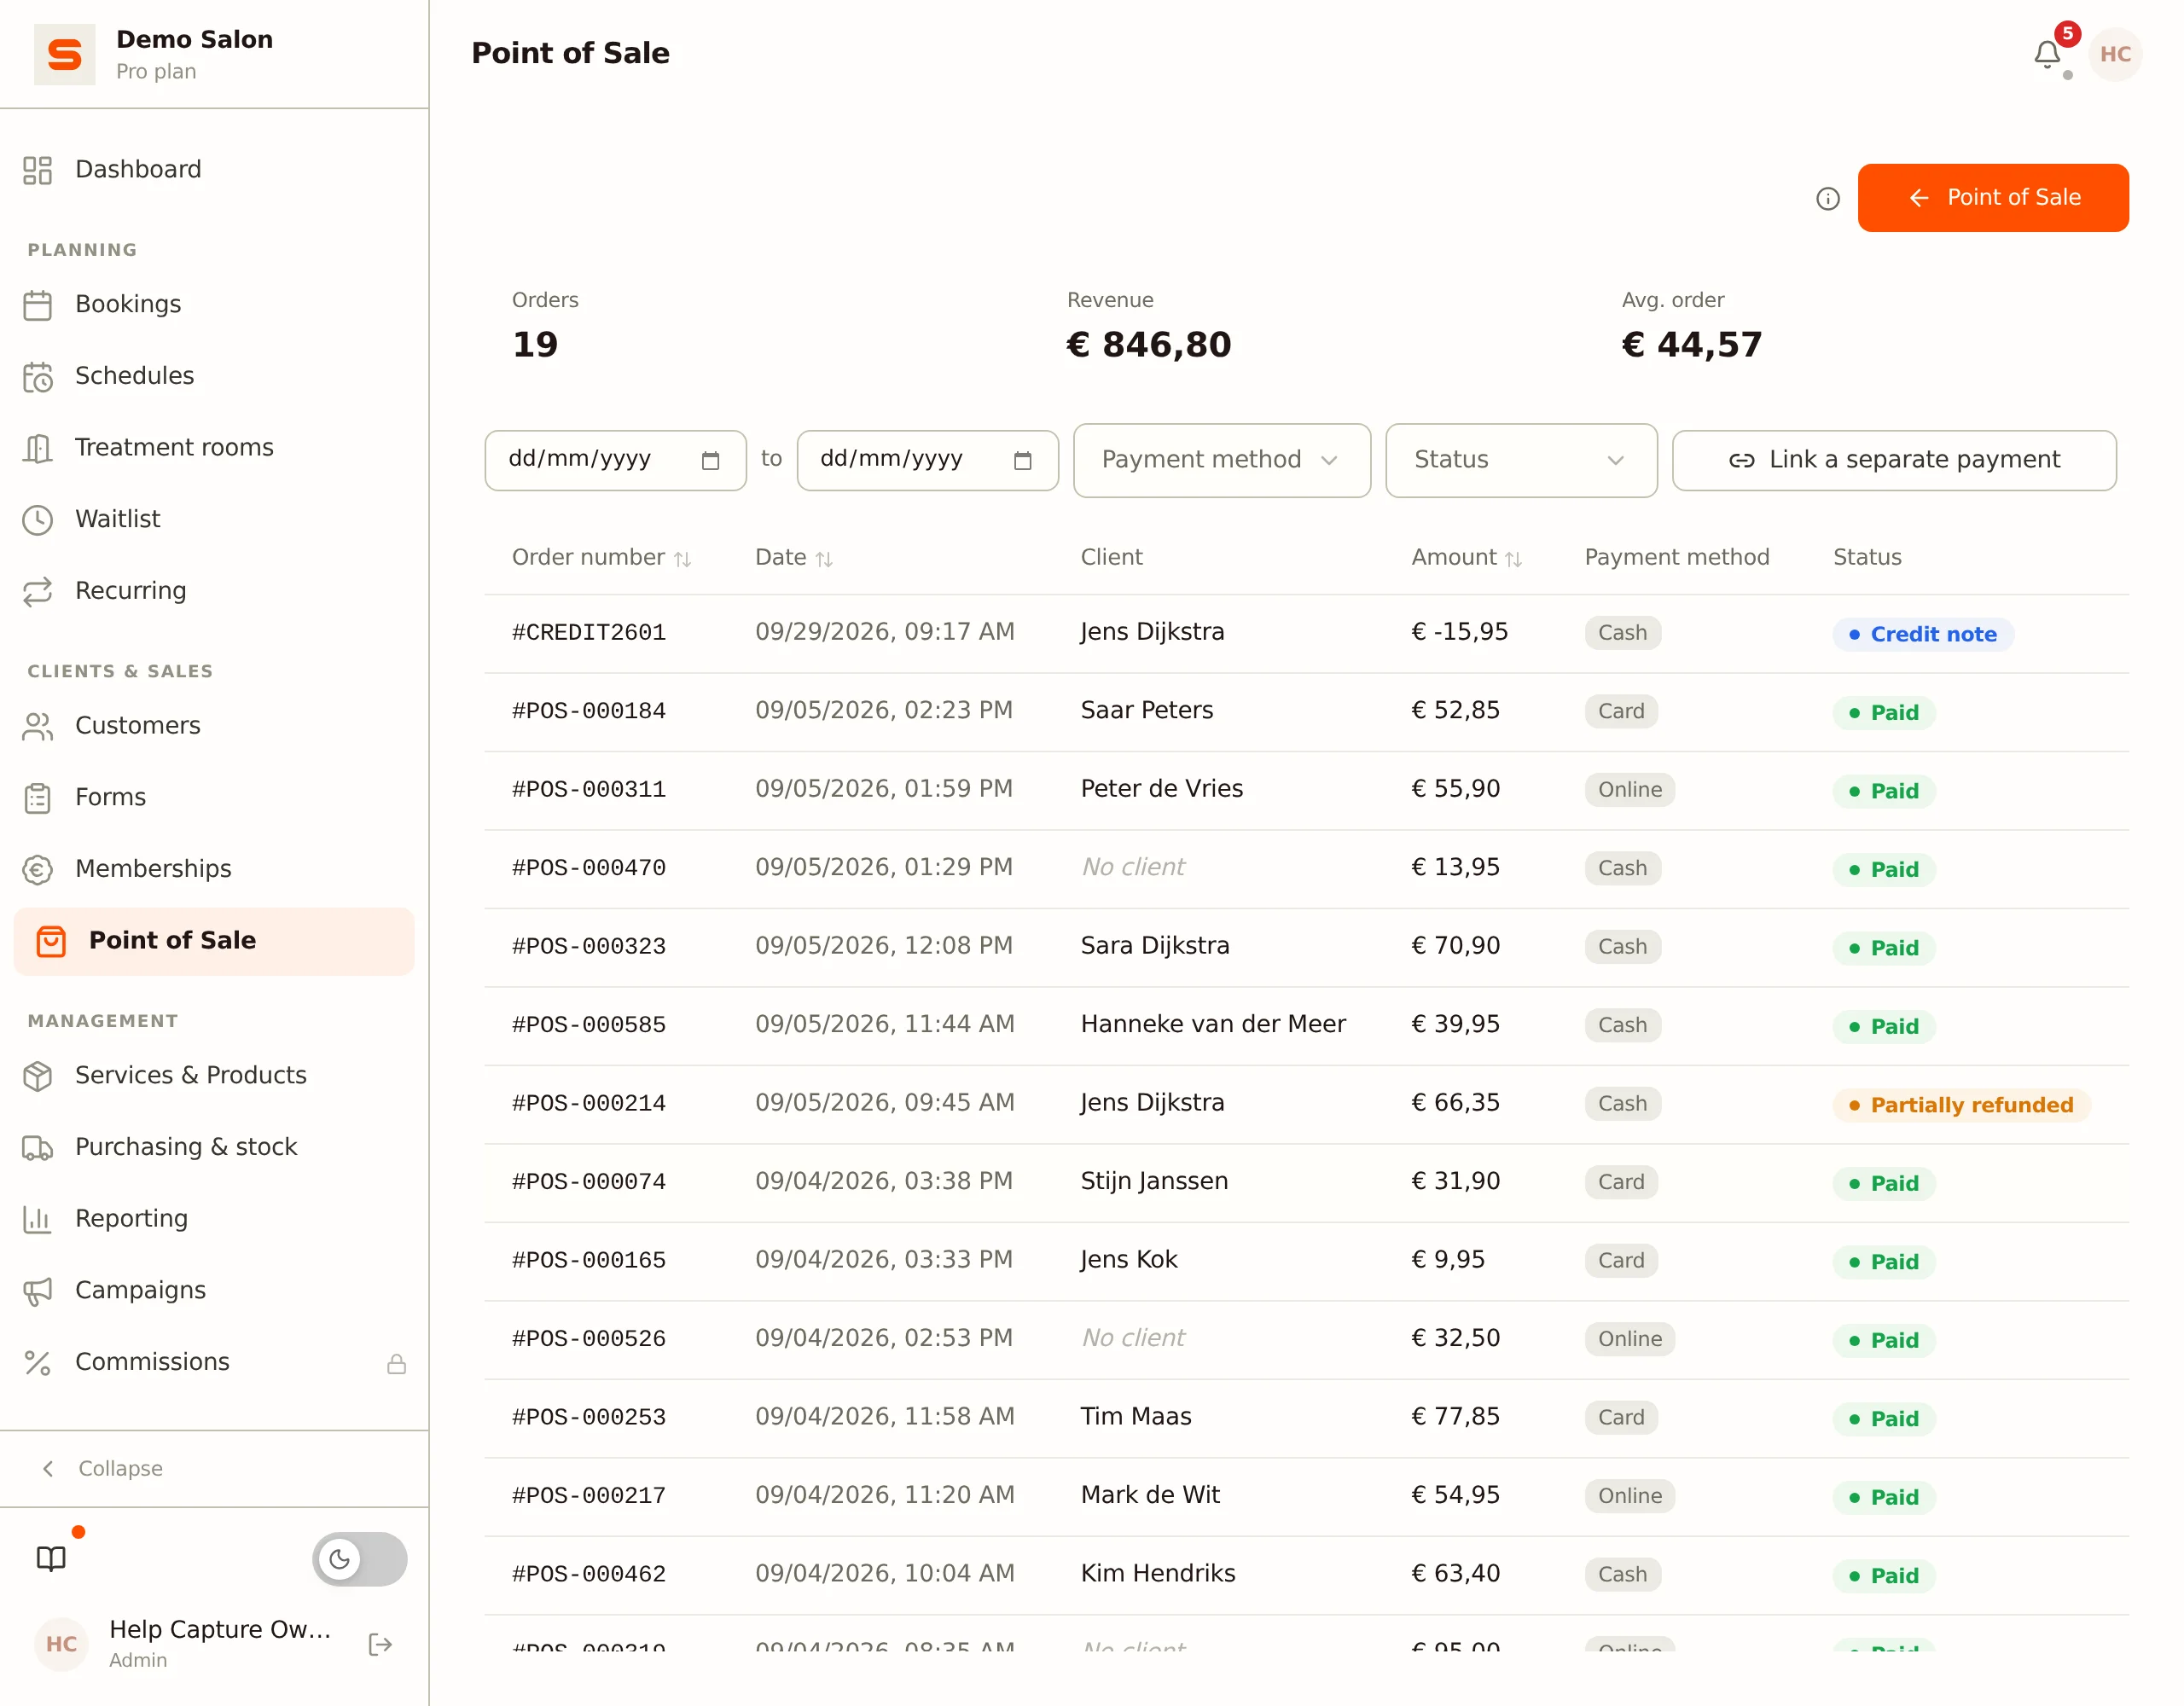Viewport: 2184px width, 1706px height.
Task: Click the Revenue total € 846,80
Action: click(x=1148, y=345)
